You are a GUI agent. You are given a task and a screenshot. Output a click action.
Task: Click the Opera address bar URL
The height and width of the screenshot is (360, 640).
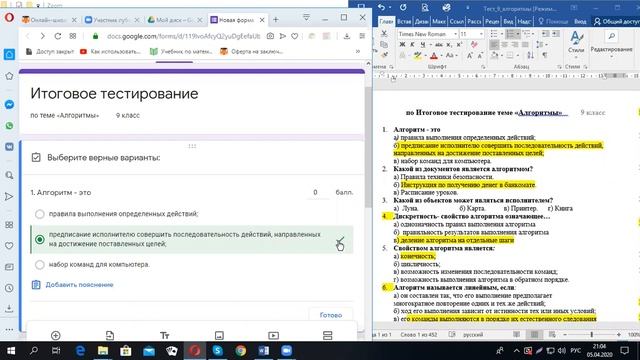tap(183, 36)
